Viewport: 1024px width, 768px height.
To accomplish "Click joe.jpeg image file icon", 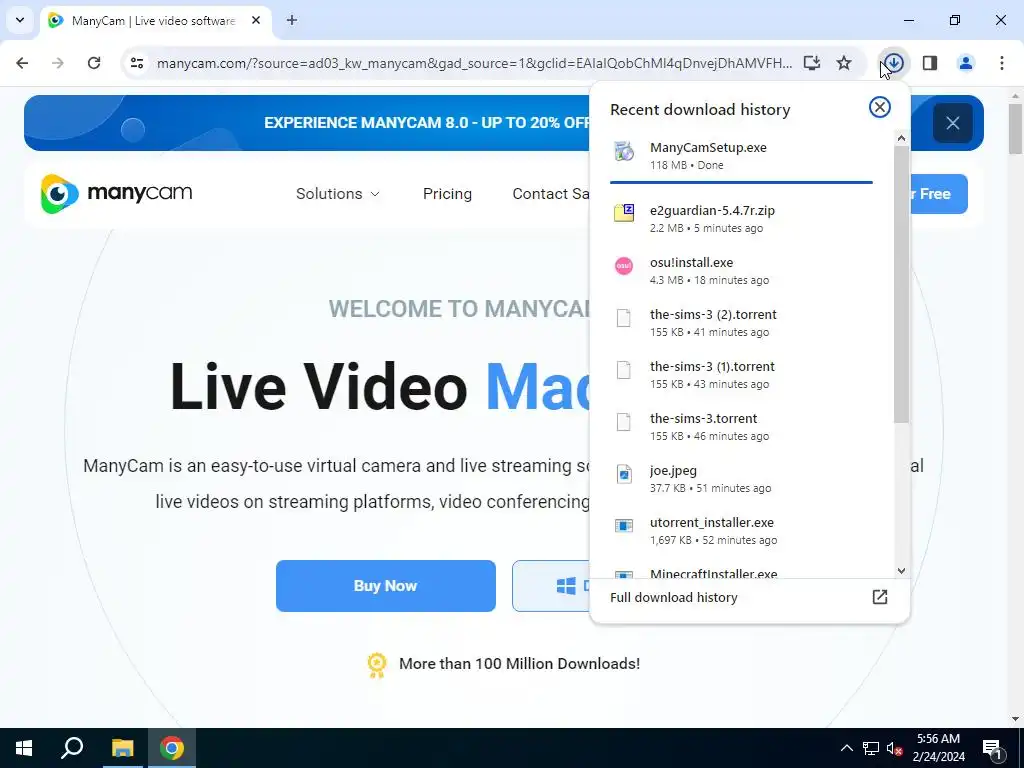I will (x=624, y=474).
